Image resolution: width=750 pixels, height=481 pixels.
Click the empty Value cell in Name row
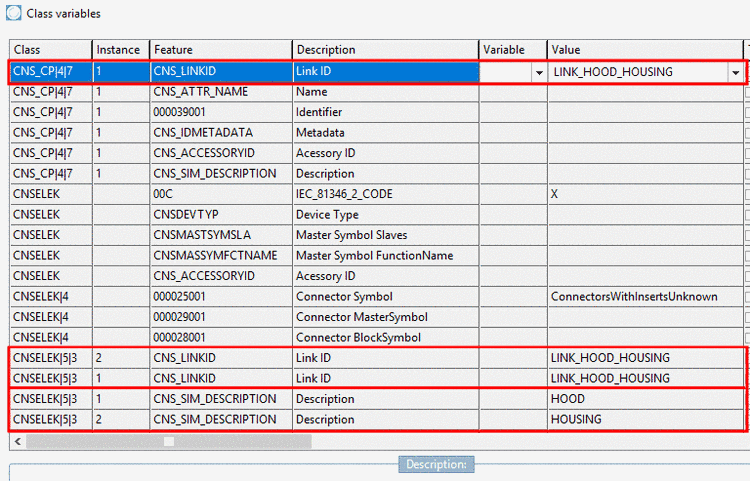[645, 92]
